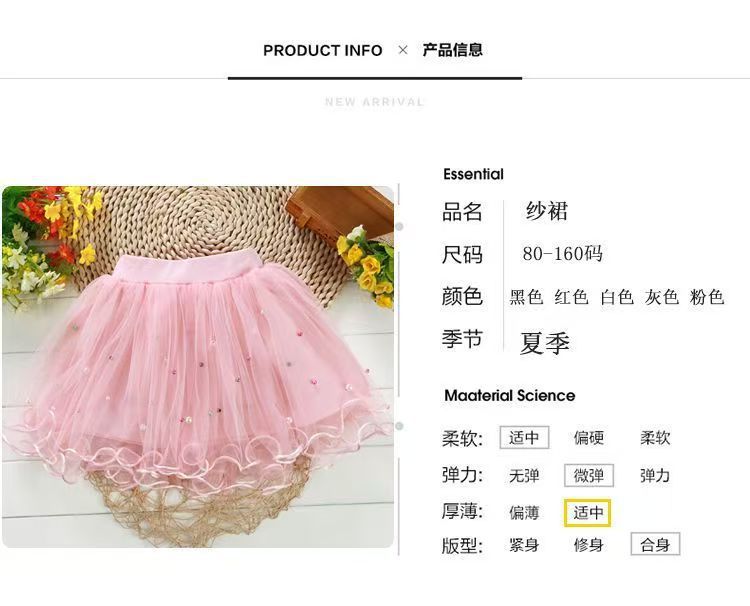
Task: Pick the 紧身 fit option
Action: pos(524,545)
